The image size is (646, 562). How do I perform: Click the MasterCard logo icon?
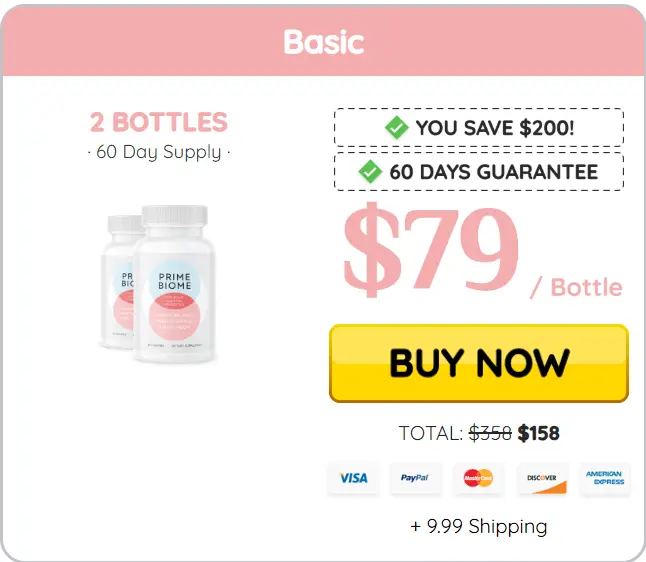tap(478, 478)
